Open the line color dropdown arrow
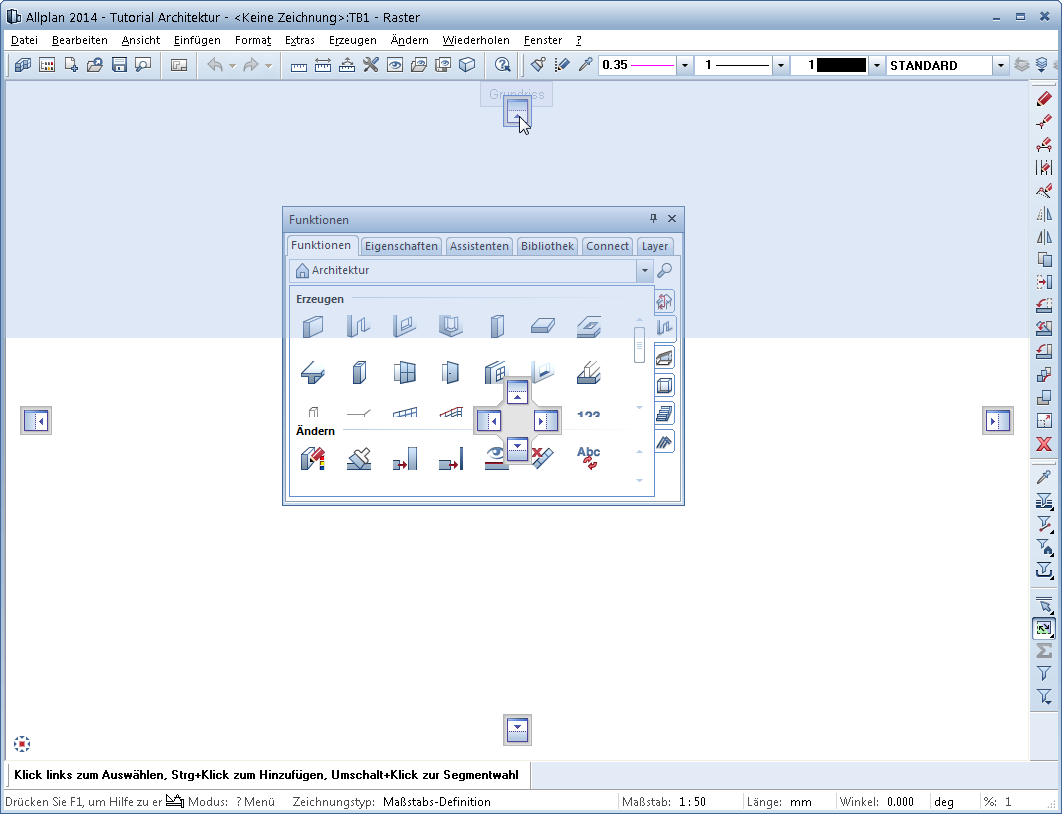Image resolution: width=1062 pixels, height=814 pixels. coord(877,65)
